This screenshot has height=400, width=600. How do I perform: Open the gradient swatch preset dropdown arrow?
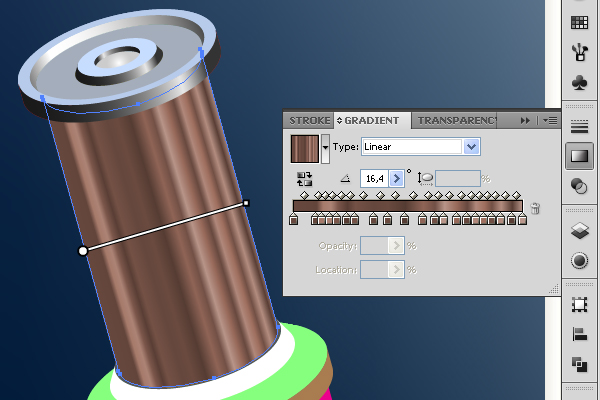325,149
